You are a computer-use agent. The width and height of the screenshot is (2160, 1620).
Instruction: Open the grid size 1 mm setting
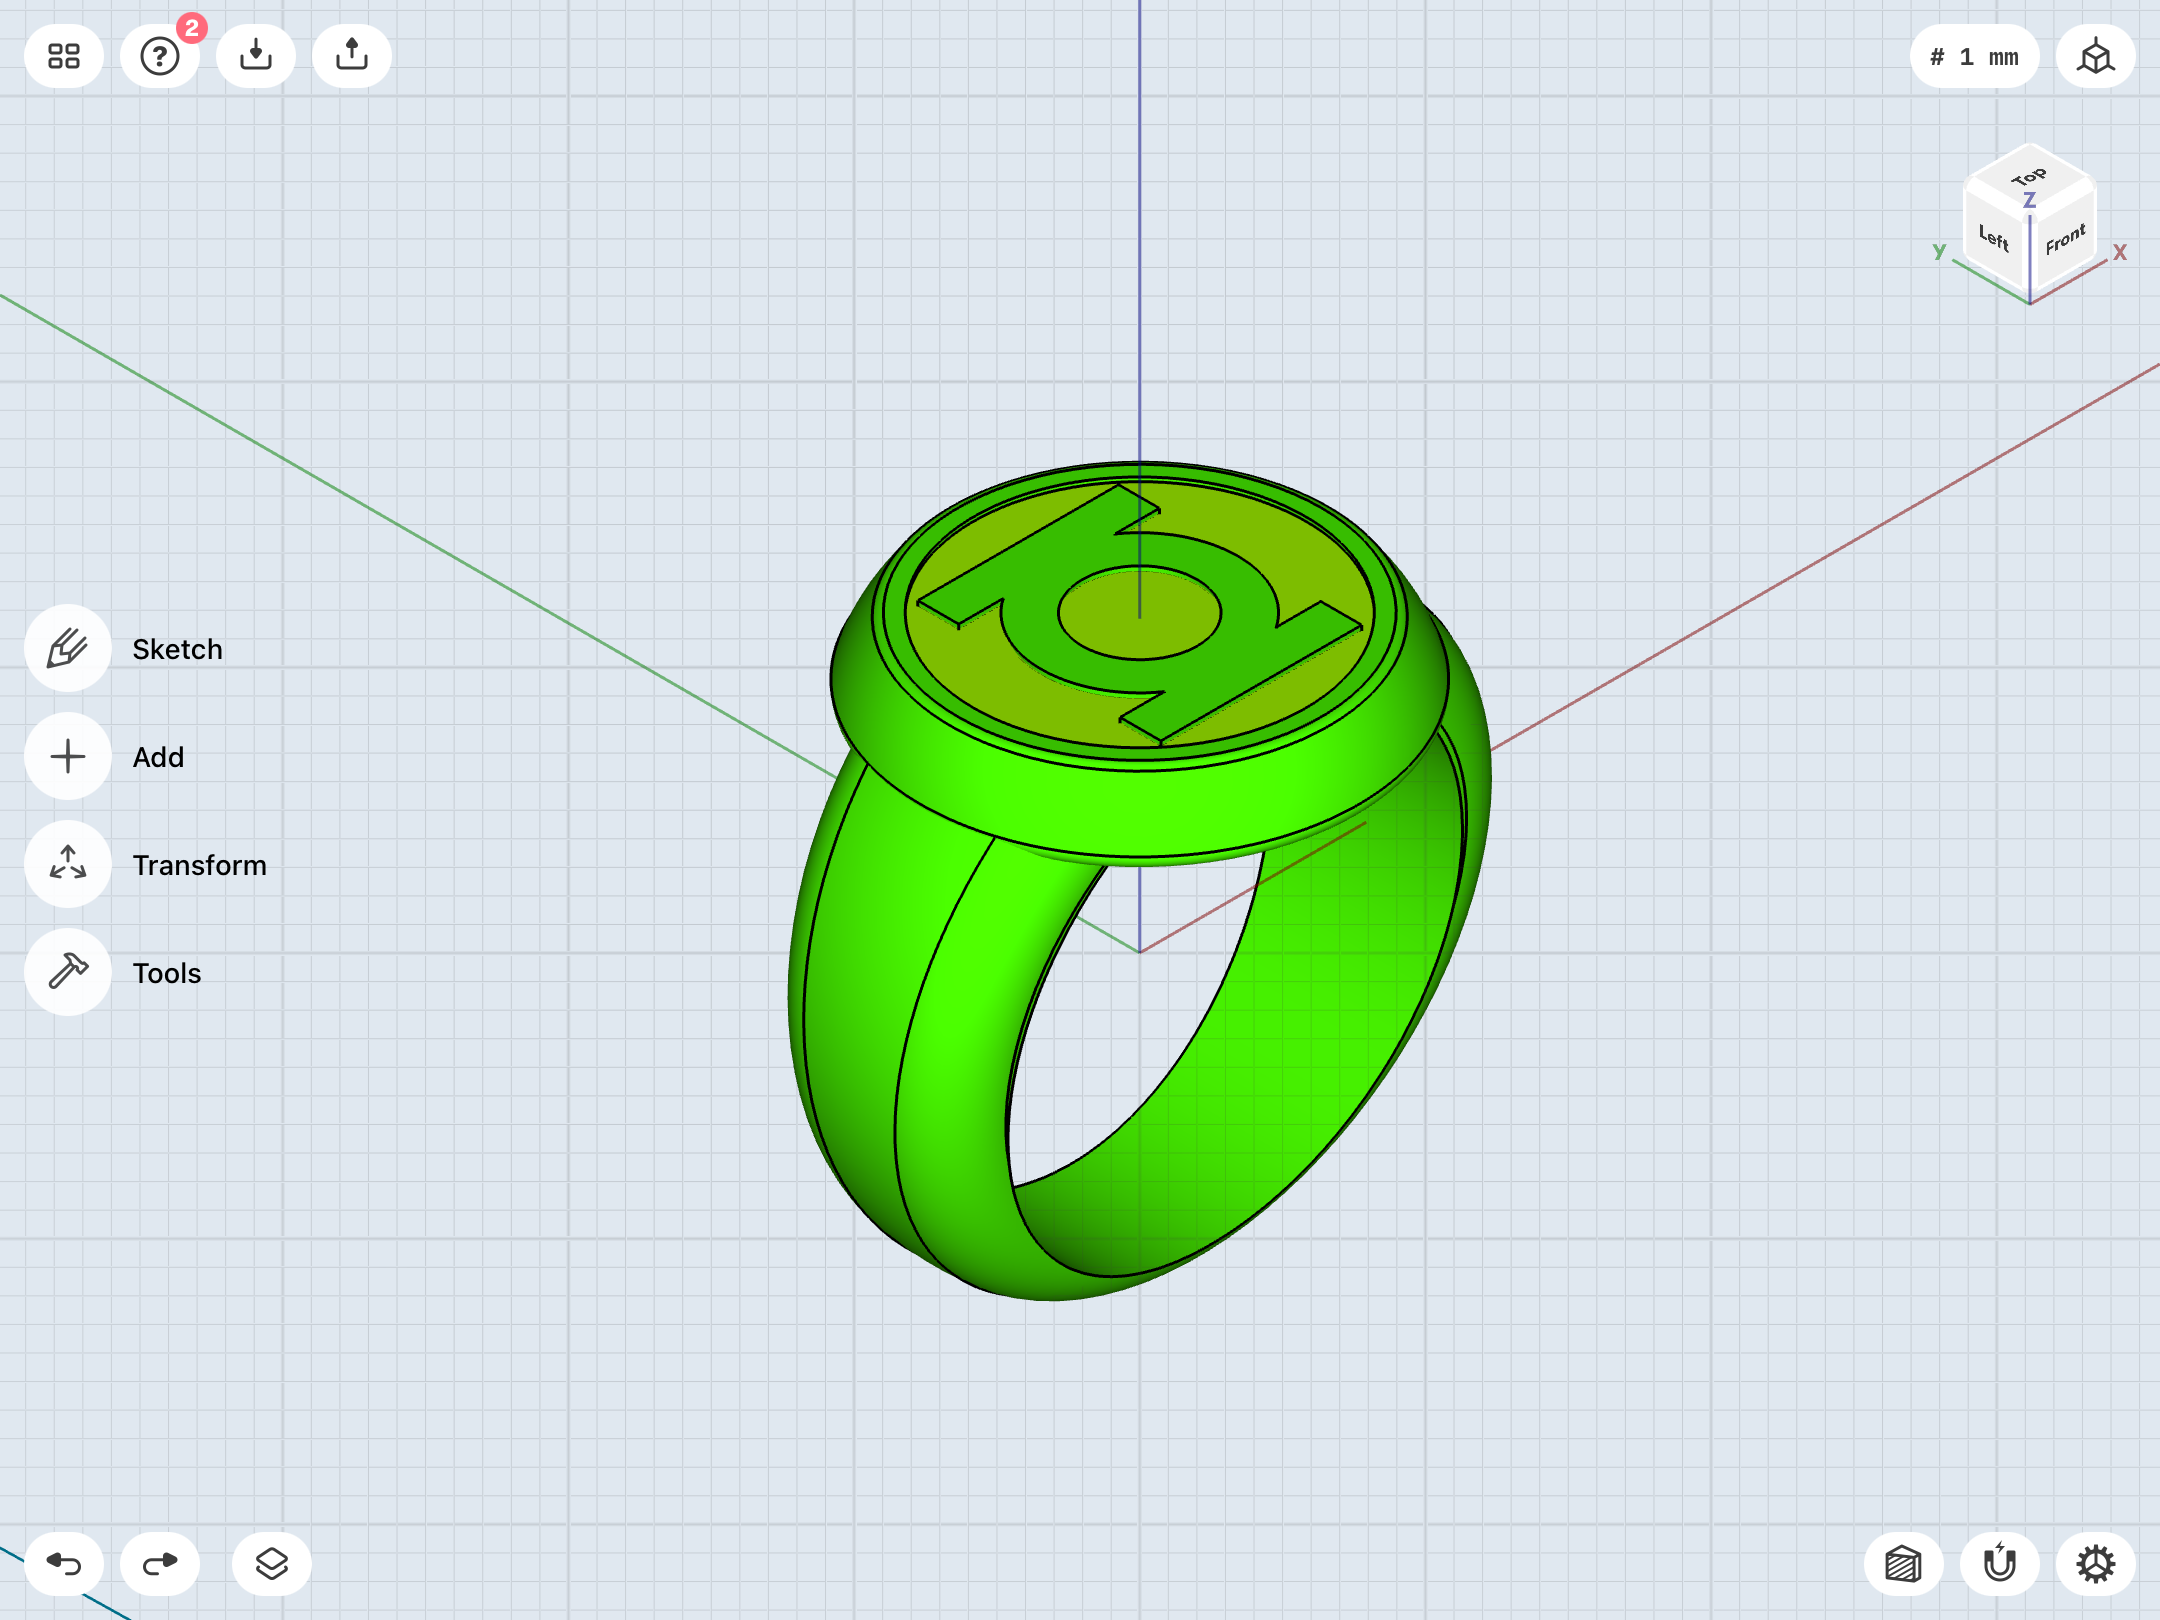(x=1974, y=56)
